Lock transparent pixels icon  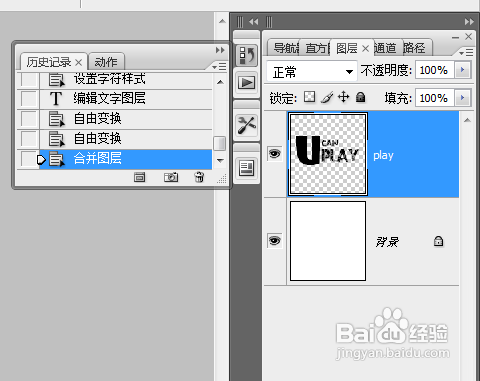click(310, 97)
